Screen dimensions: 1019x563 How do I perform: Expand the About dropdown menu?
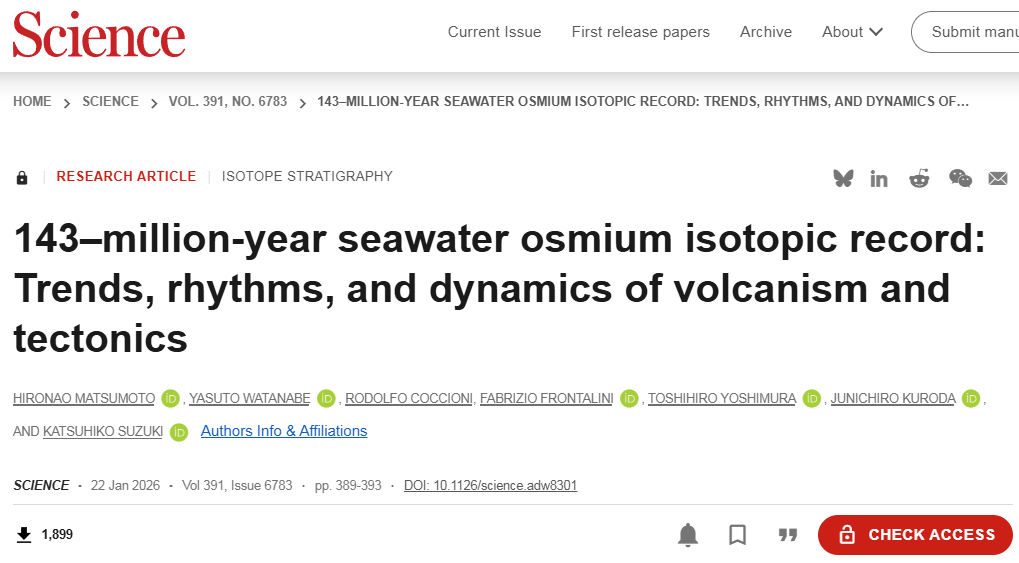(x=852, y=32)
